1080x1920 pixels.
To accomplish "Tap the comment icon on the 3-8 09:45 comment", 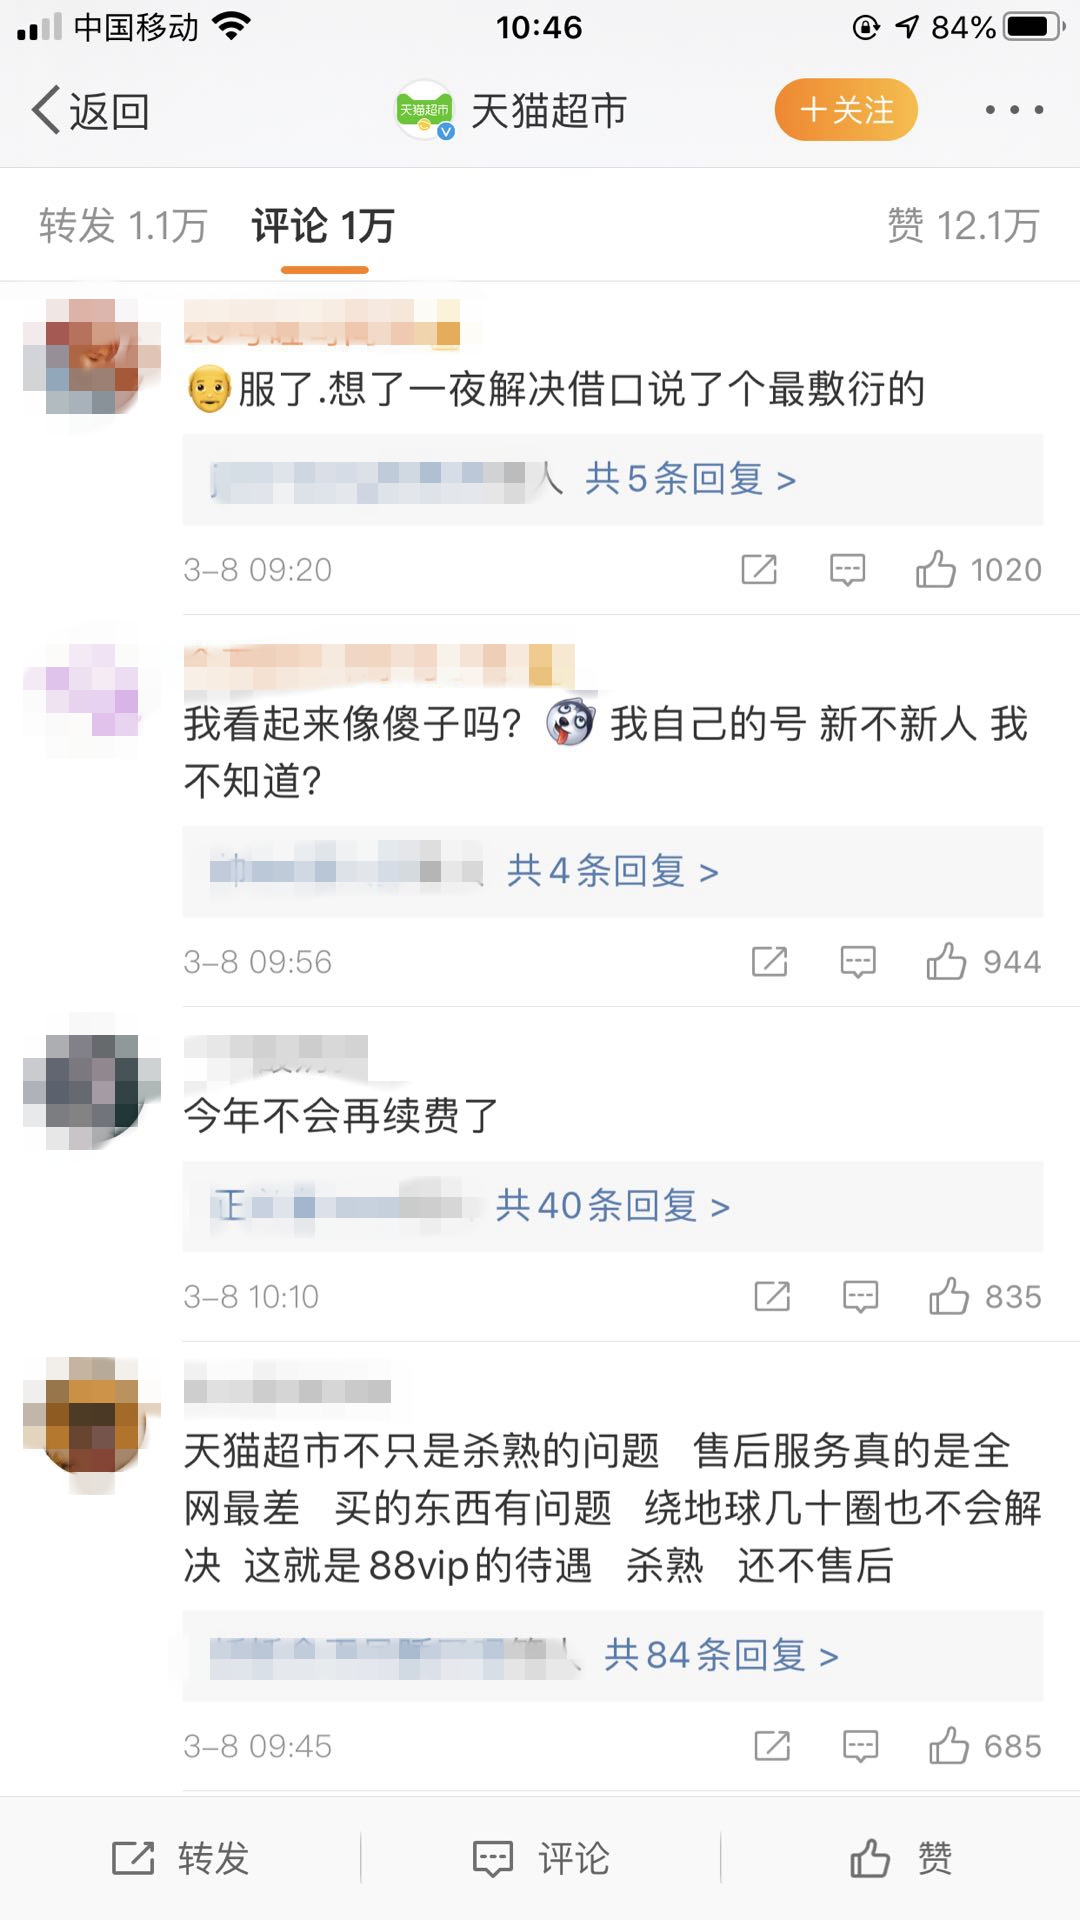I will point(860,1747).
